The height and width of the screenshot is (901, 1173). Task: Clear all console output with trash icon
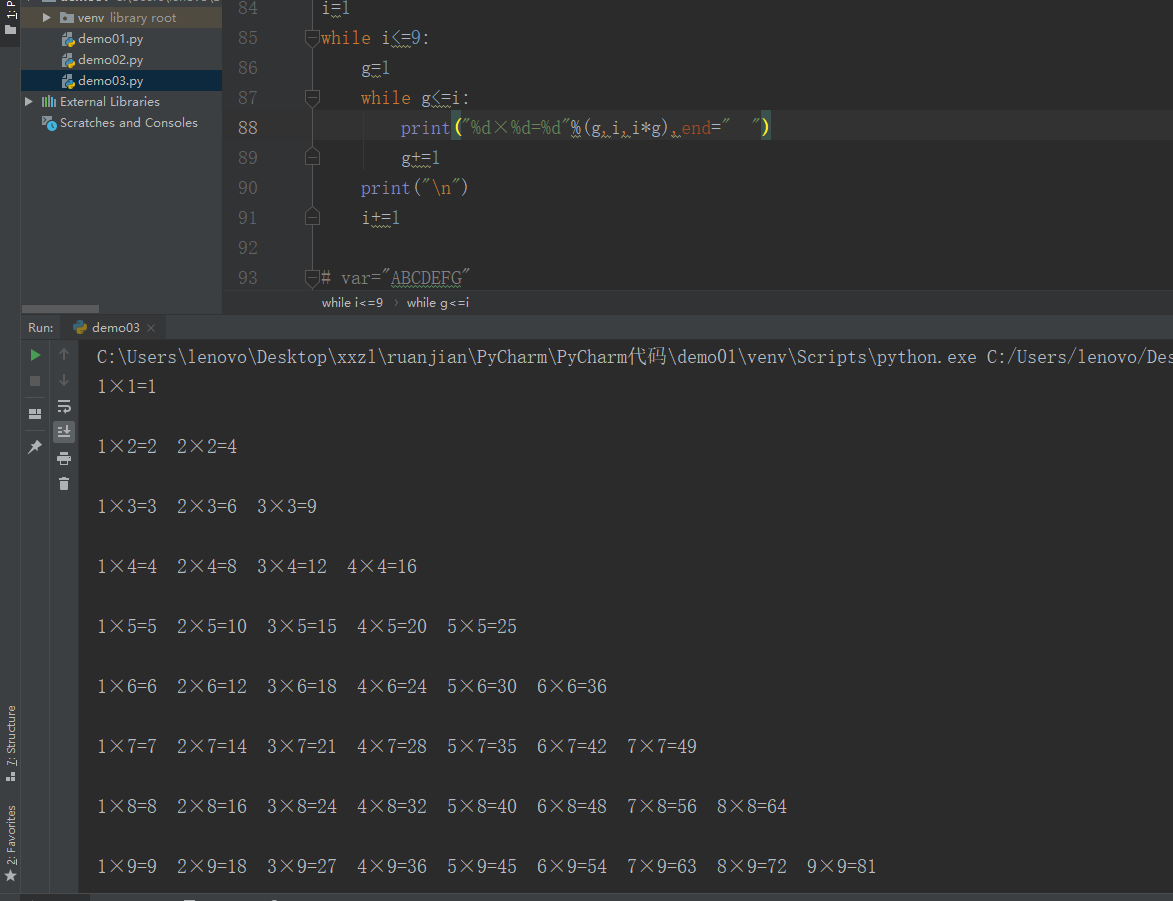tap(63, 483)
